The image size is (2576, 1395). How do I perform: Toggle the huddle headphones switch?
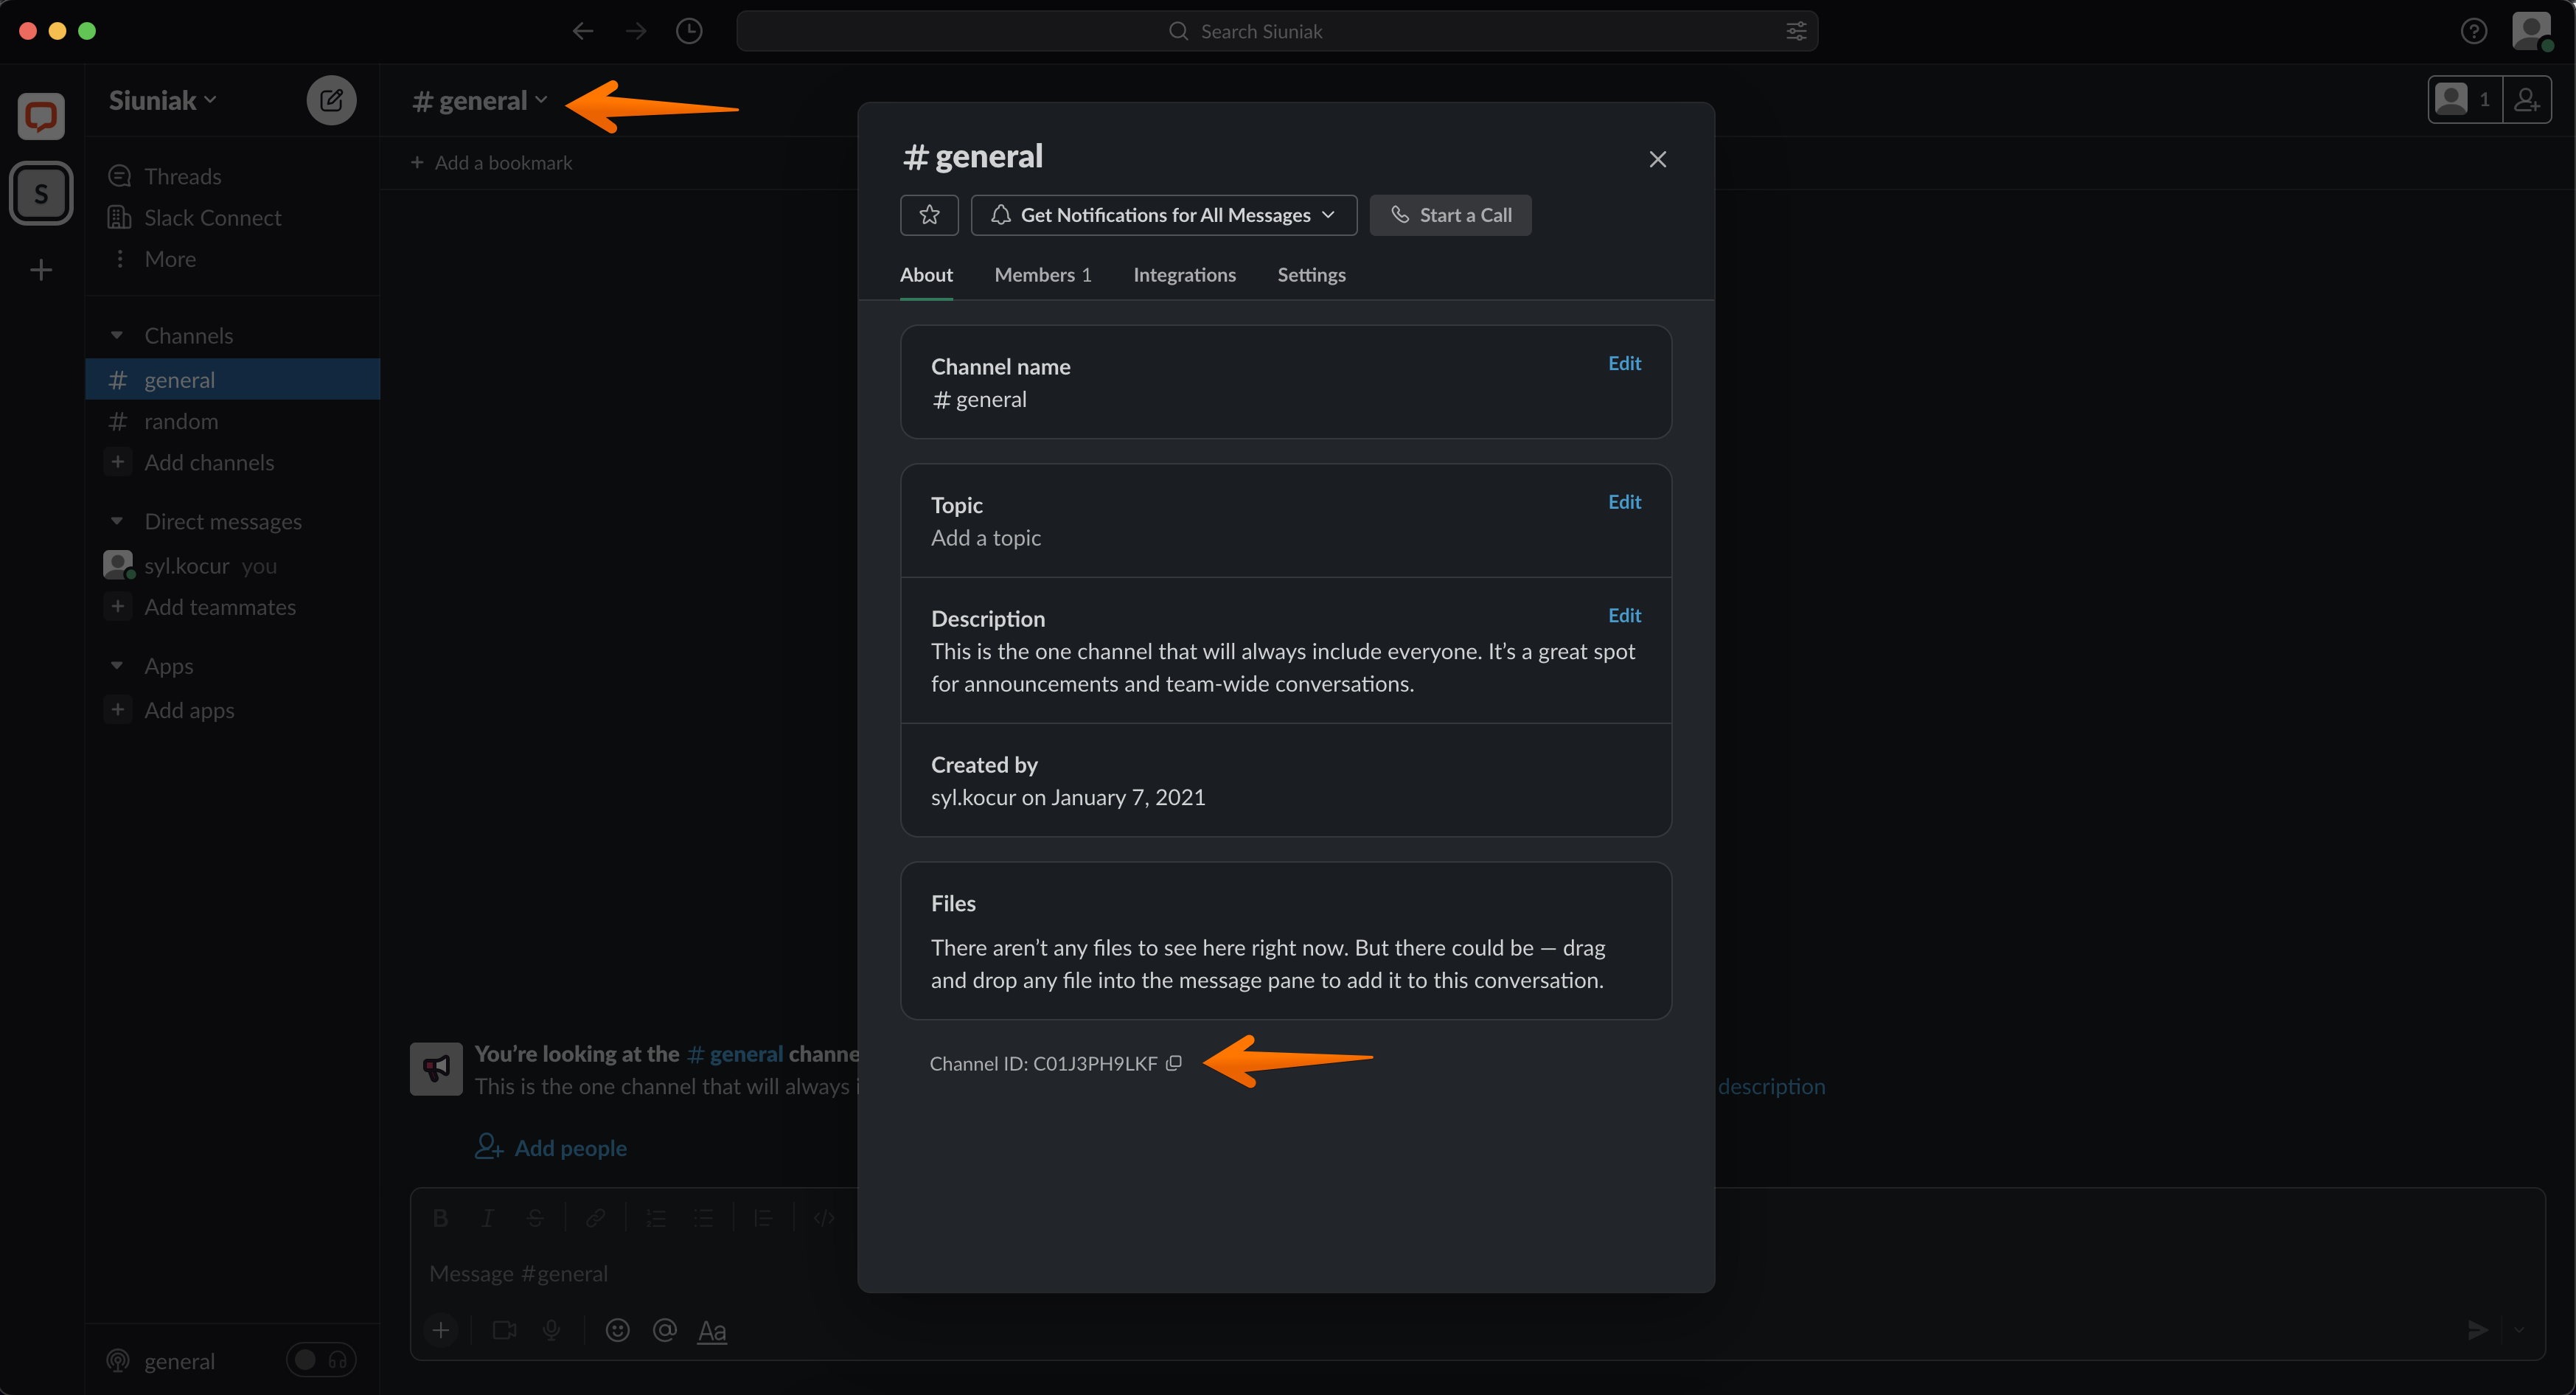point(321,1360)
